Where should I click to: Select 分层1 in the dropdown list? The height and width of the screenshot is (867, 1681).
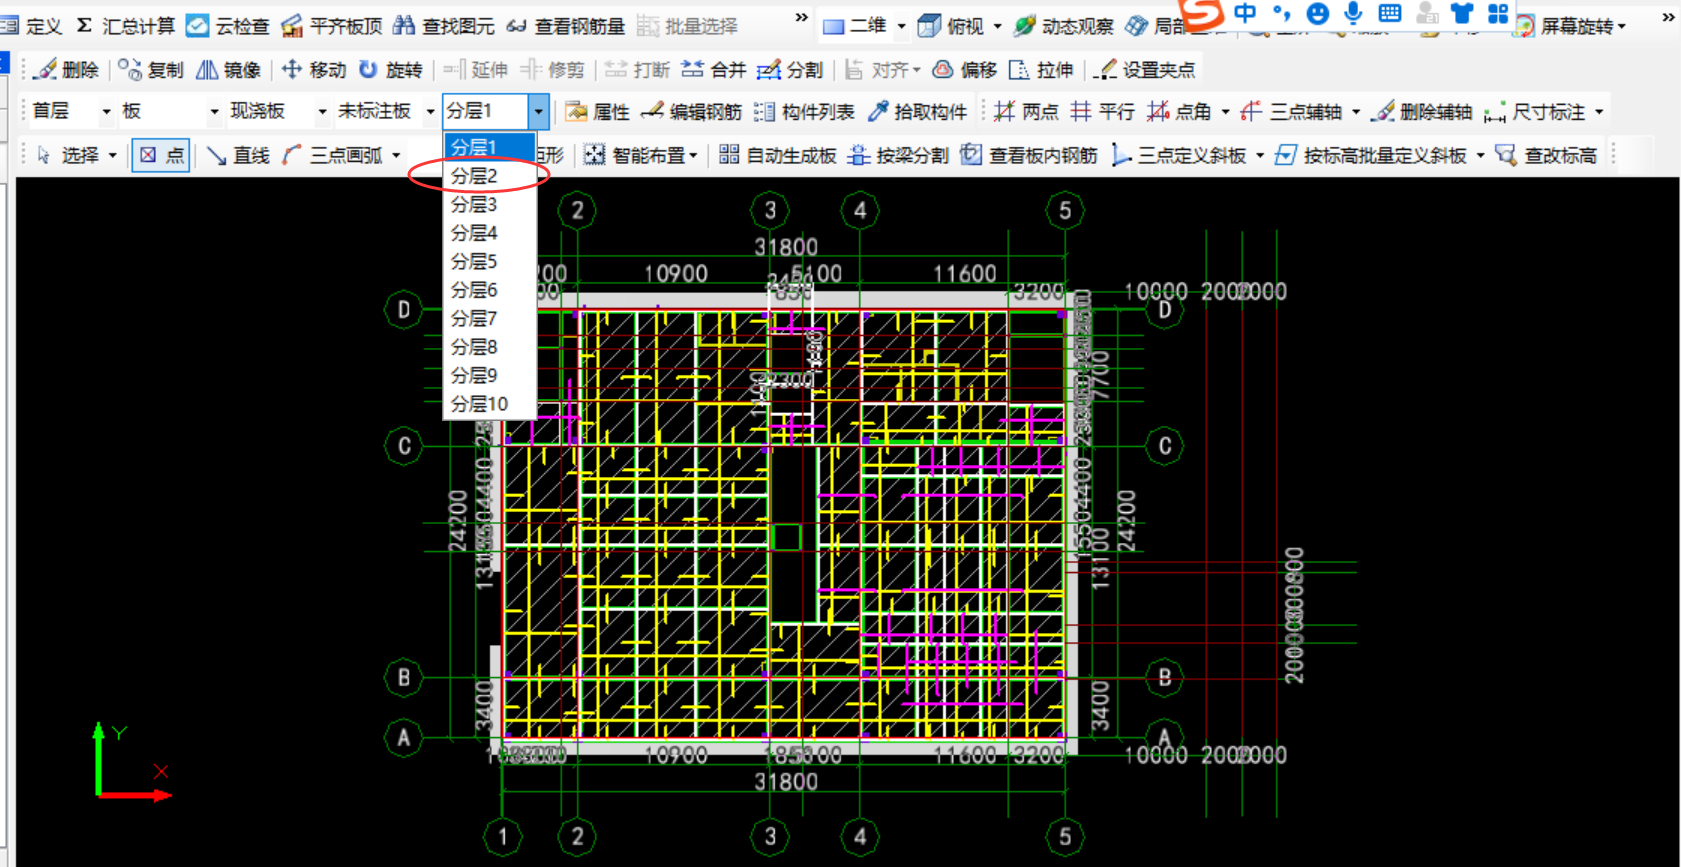pyautogui.click(x=489, y=147)
